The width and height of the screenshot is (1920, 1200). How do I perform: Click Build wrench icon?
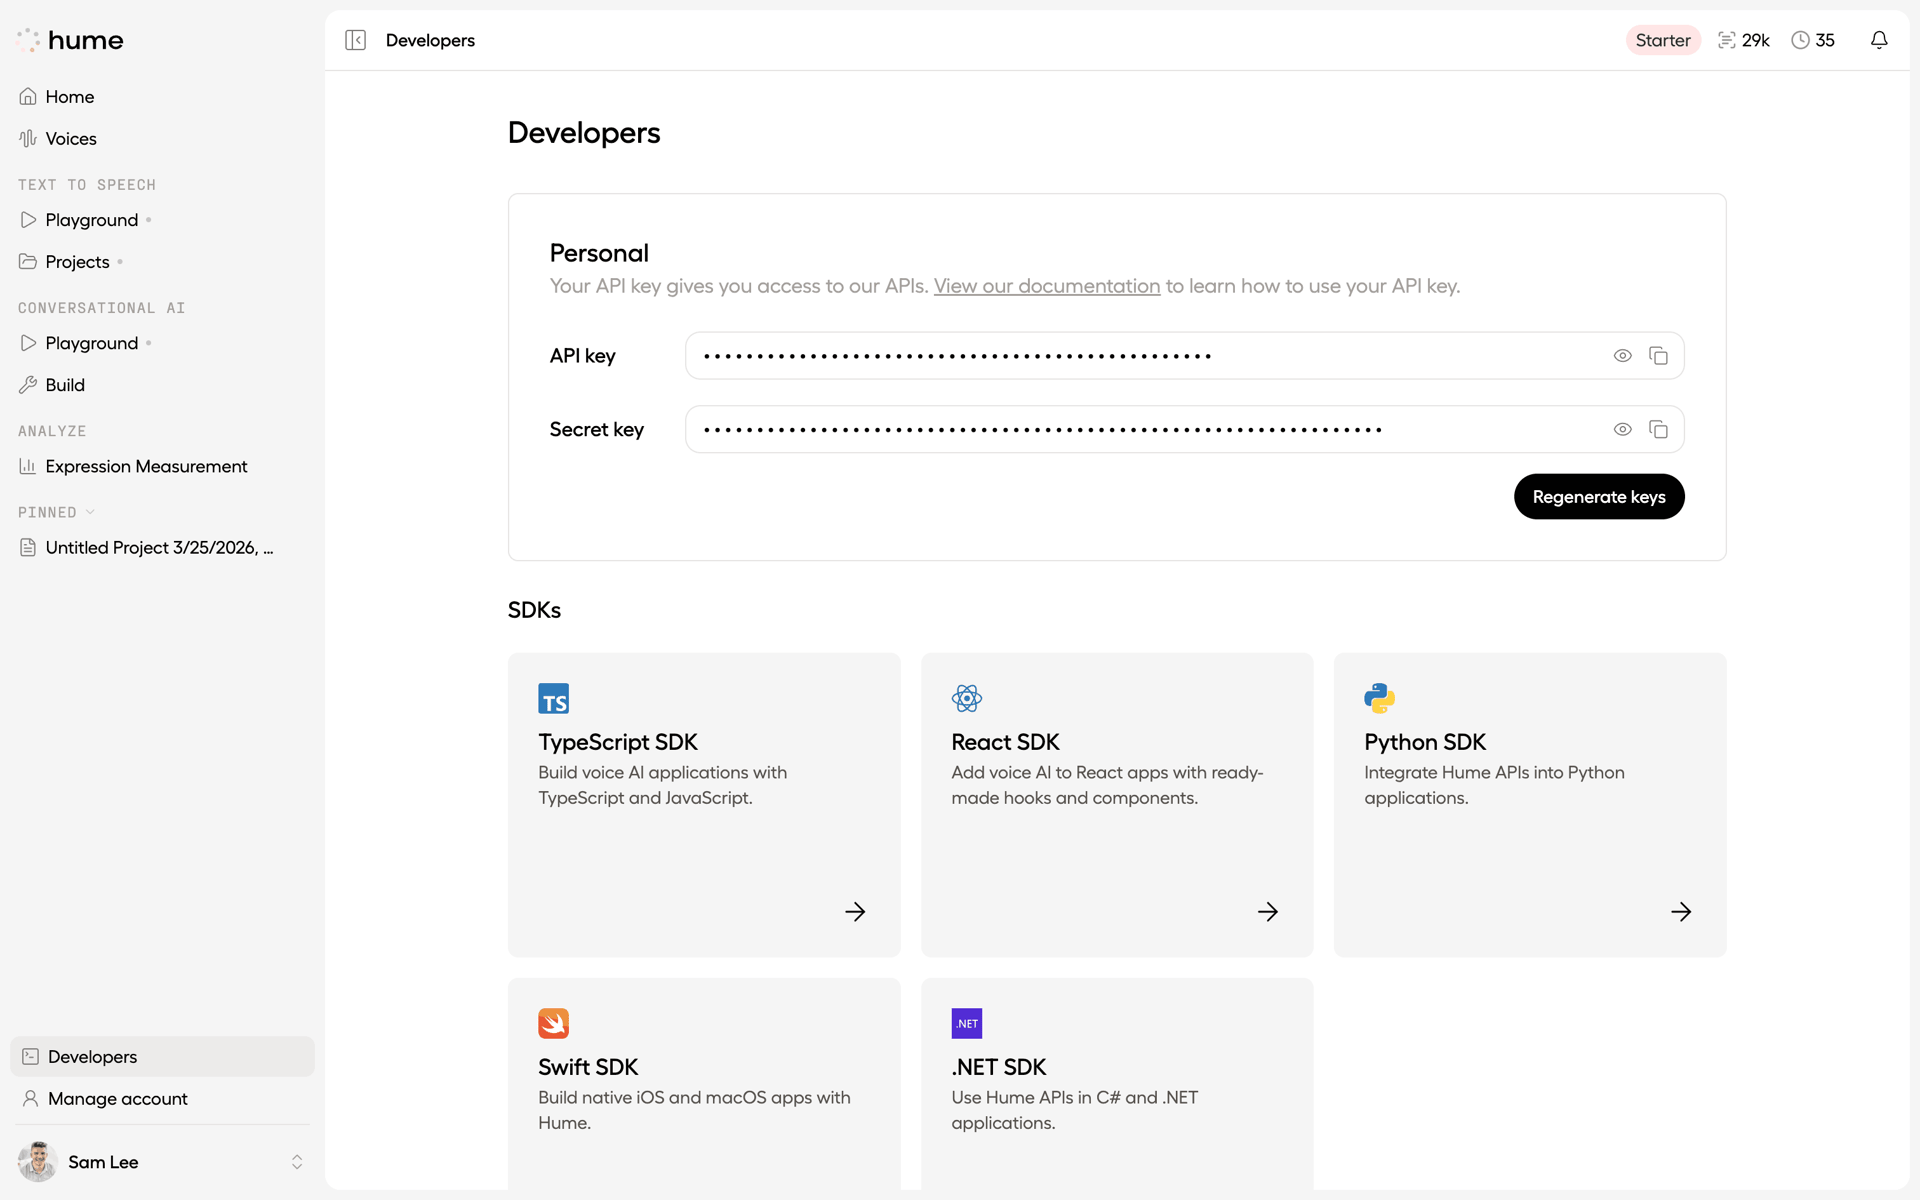(x=28, y=385)
